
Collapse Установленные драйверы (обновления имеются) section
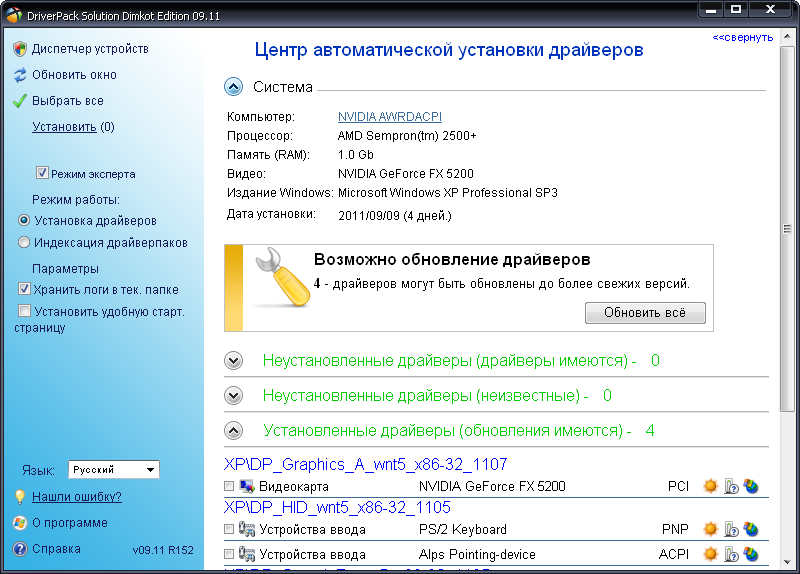(x=234, y=431)
